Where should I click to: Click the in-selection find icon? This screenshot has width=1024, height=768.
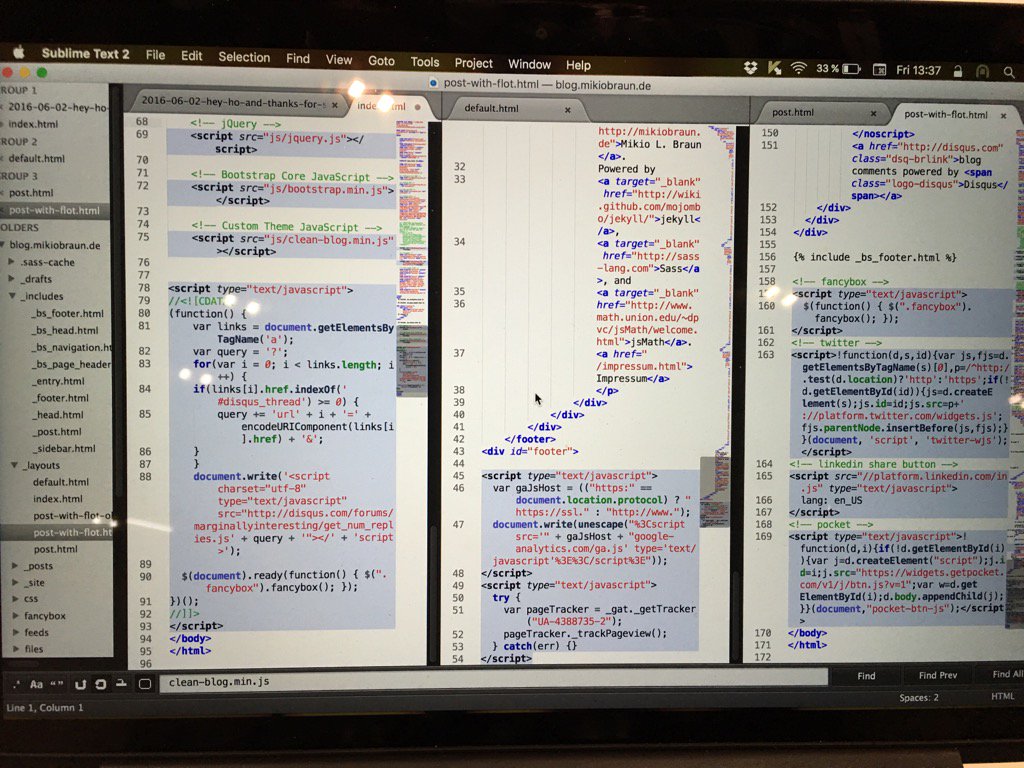click(x=121, y=684)
